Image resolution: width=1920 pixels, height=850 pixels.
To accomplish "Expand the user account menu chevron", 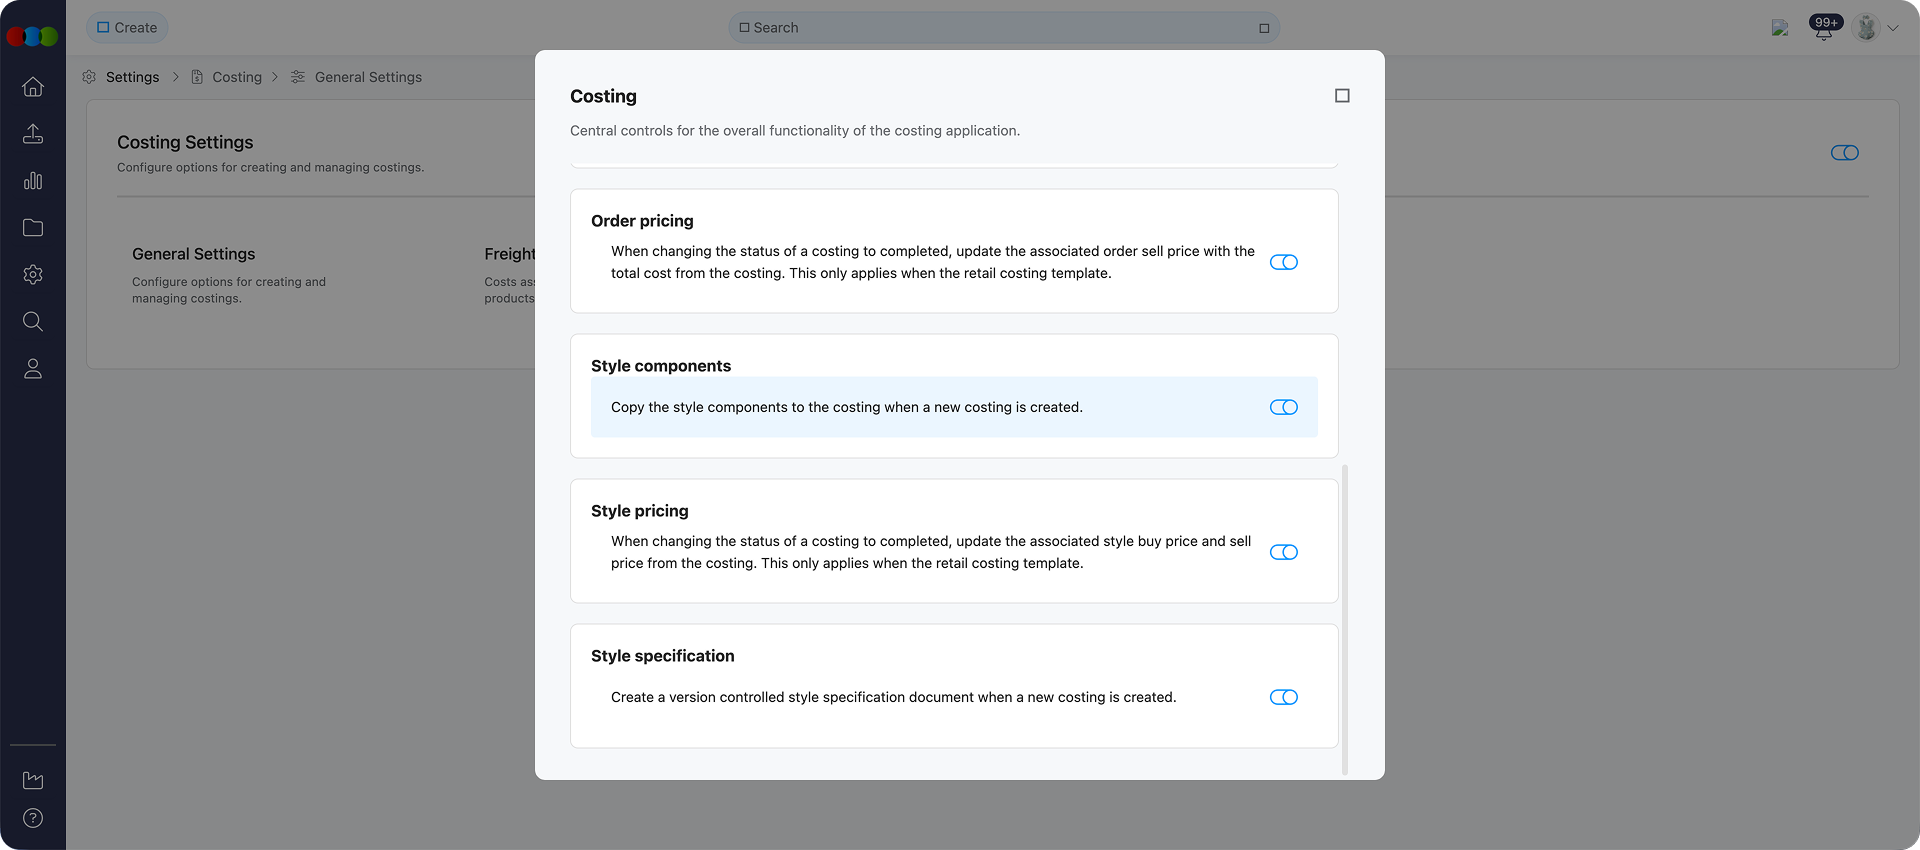I will point(1893,28).
